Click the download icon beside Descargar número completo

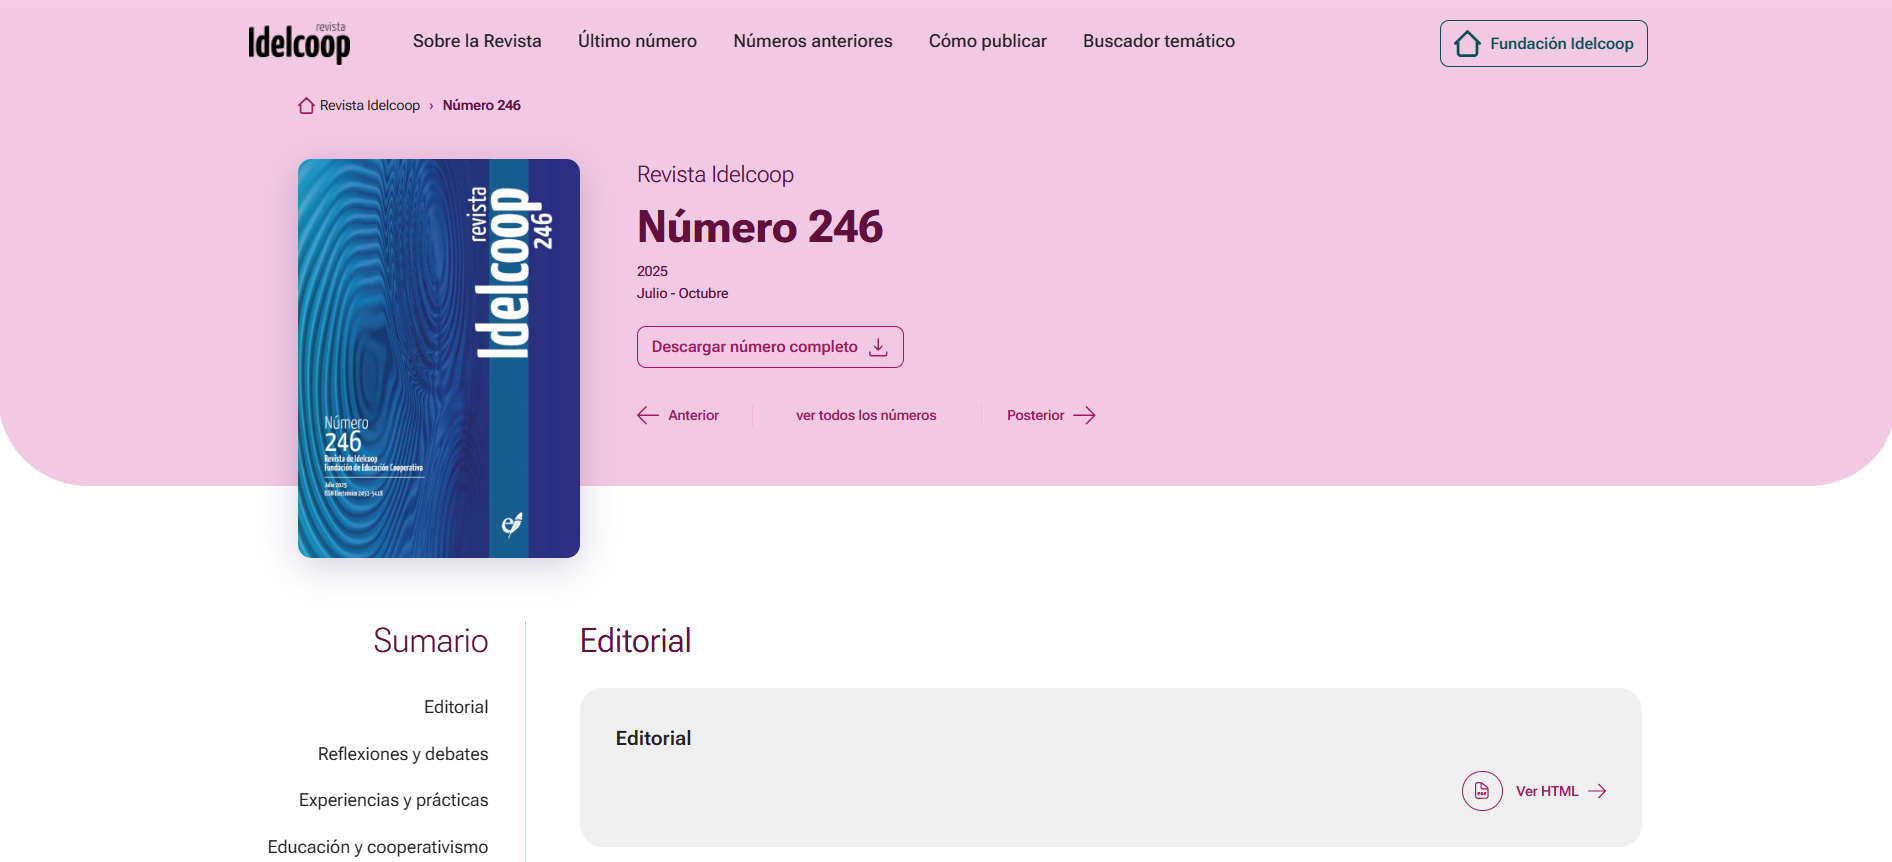[x=878, y=347]
